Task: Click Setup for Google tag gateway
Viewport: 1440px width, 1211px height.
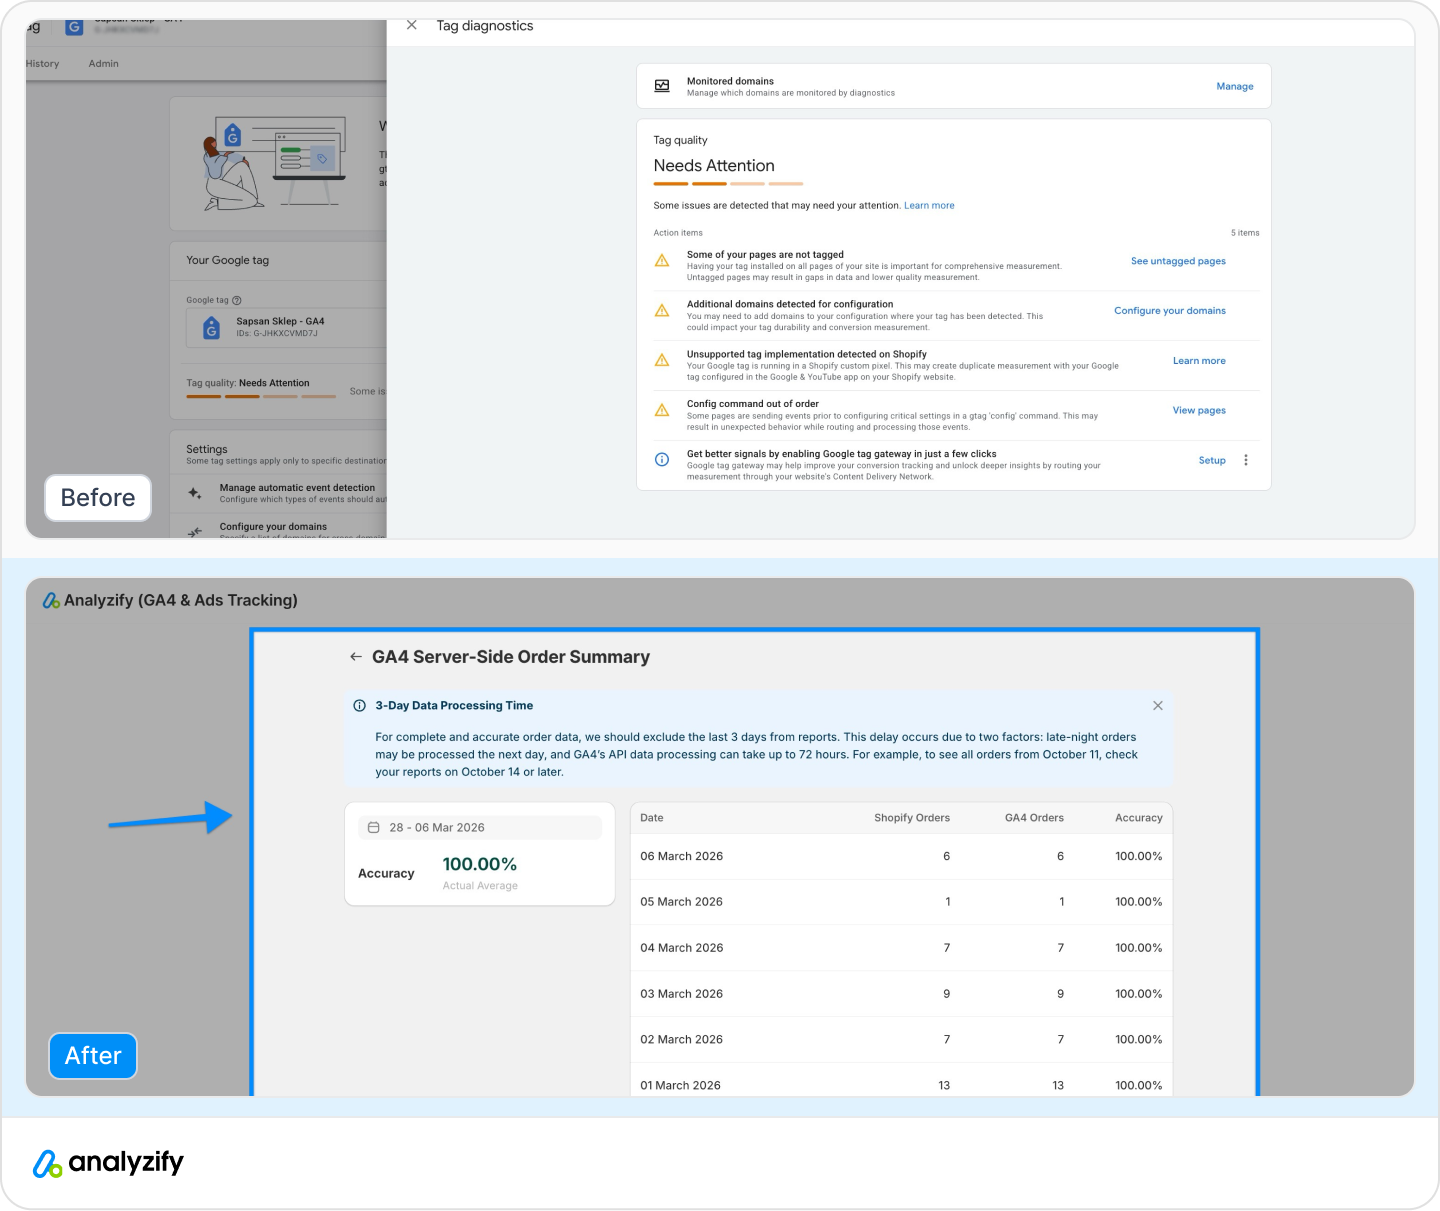Action: click(x=1212, y=460)
